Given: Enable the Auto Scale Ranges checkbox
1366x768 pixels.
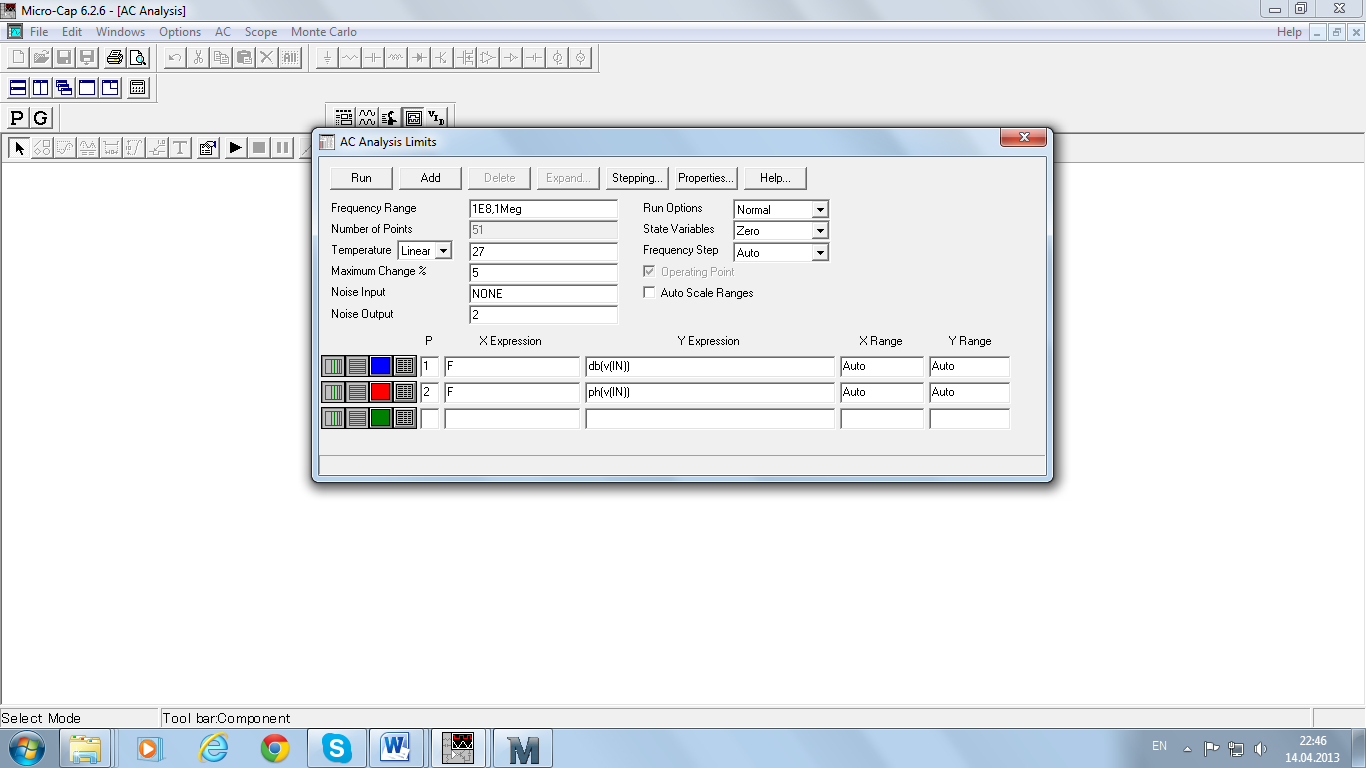Looking at the screenshot, I should click(650, 293).
